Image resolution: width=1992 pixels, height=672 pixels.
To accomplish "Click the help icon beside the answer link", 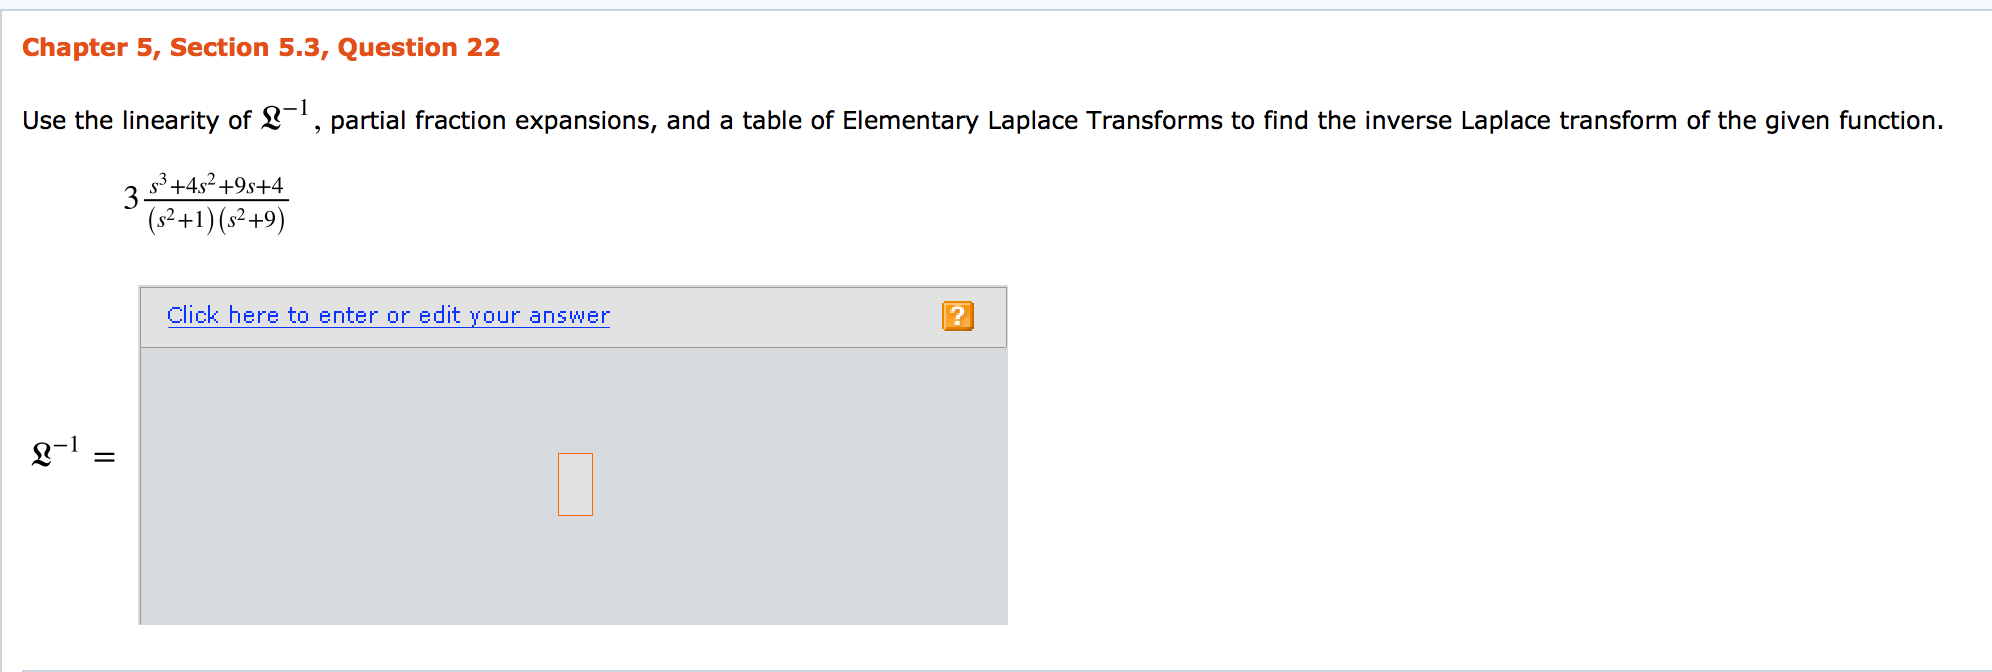I will (x=957, y=315).
